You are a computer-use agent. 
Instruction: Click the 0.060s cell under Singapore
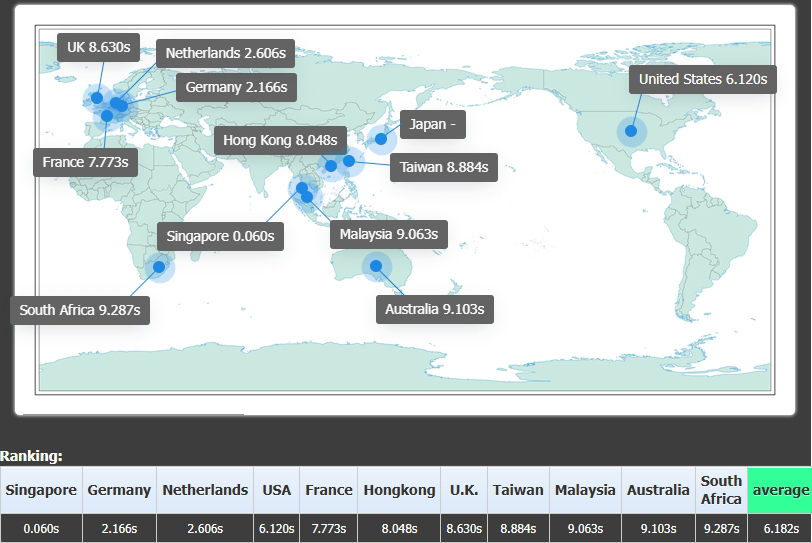pos(41,528)
